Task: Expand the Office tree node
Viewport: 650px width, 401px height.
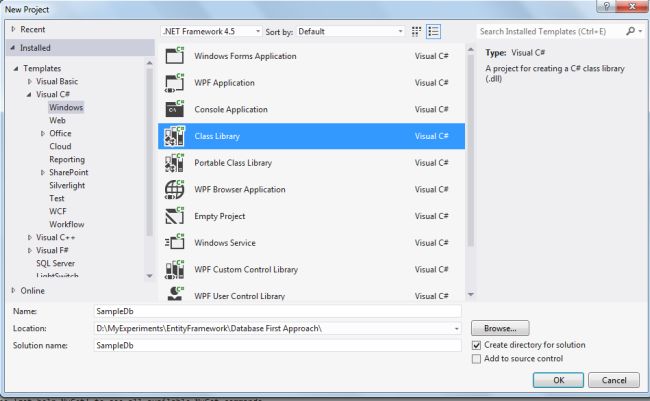Action: point(43,134)
